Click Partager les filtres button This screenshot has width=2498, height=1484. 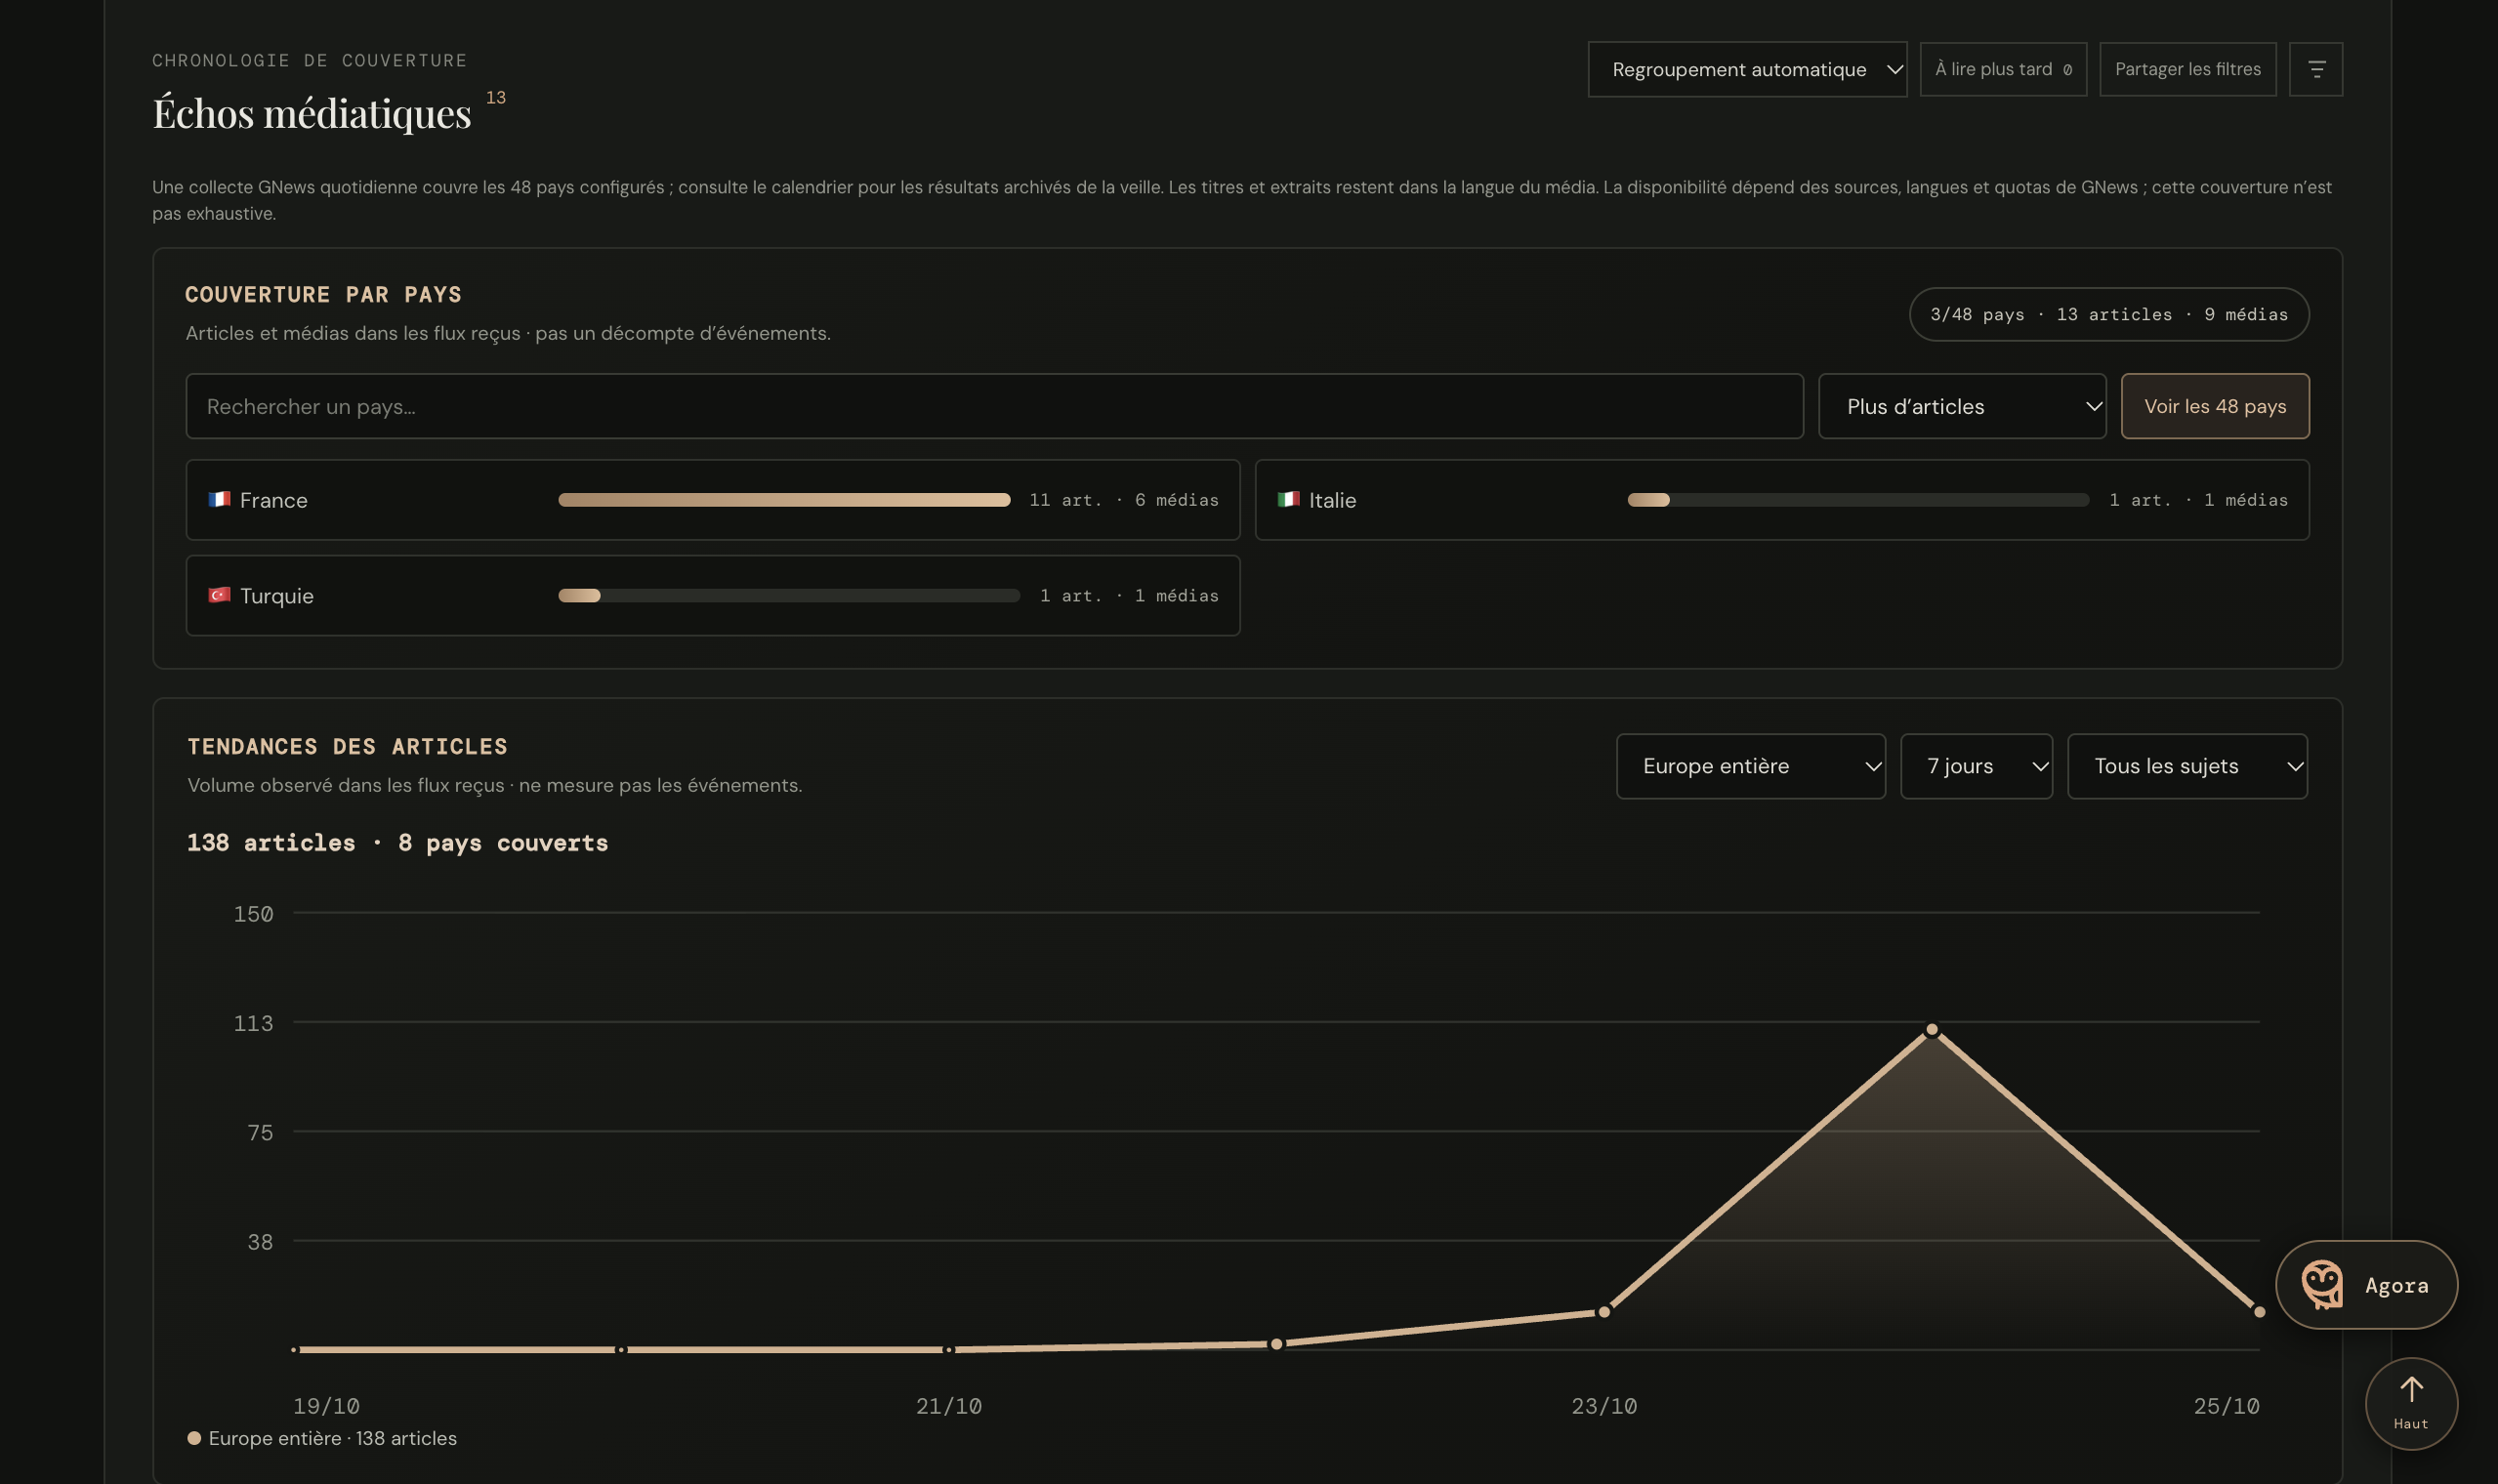(x=2187, y=69)
